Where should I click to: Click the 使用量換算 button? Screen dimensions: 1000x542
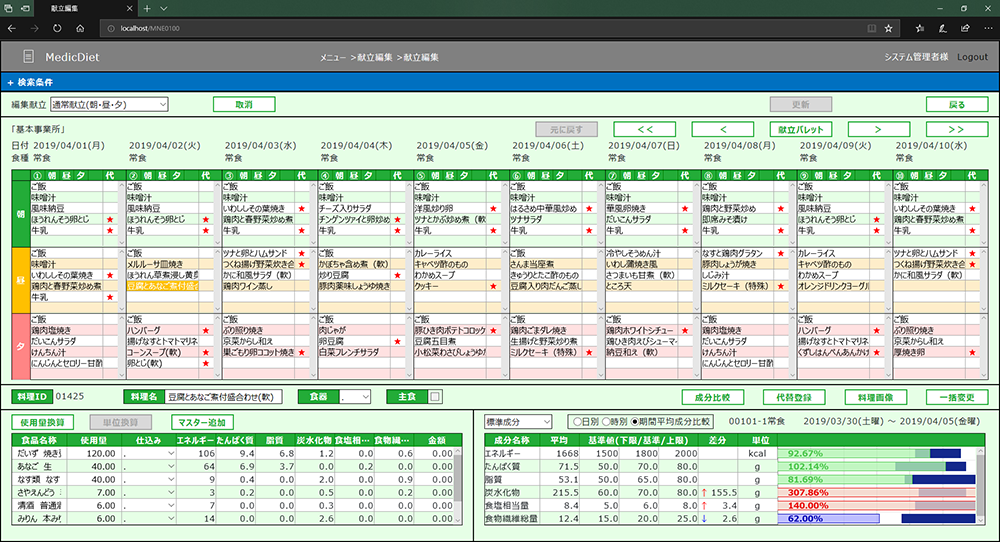pos(42,422)
